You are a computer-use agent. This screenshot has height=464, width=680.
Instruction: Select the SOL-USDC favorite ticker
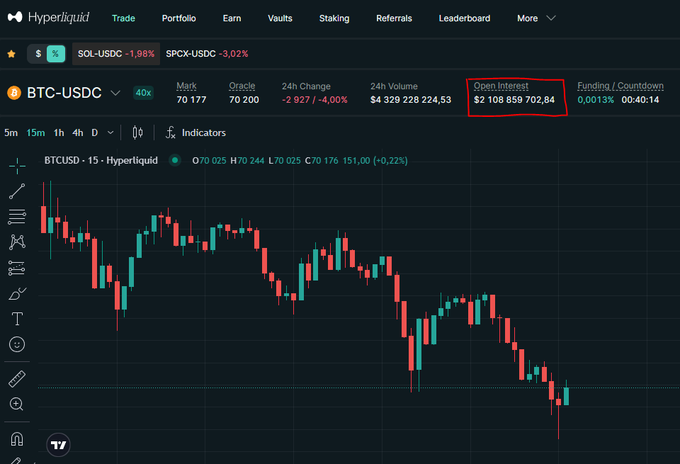[116, 54]
